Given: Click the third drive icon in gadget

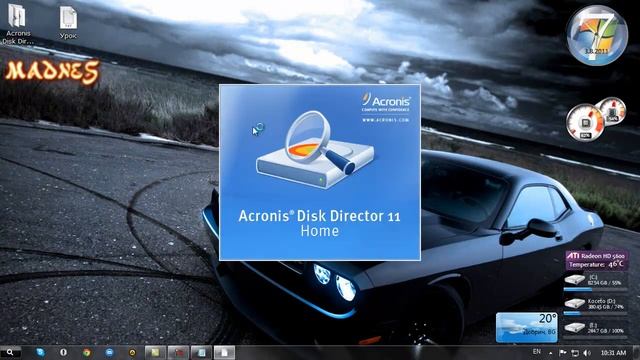Looking at the screenshot, I should (x=575, y=328).
